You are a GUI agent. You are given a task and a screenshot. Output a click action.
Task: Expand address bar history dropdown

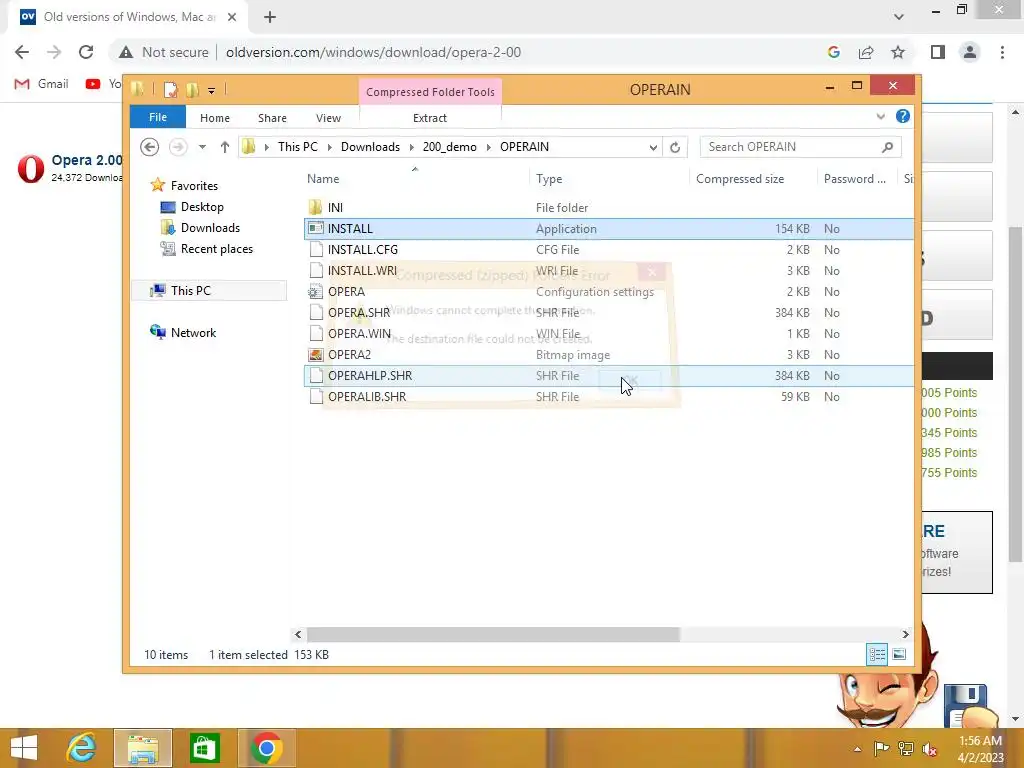[x=653, y=147]
